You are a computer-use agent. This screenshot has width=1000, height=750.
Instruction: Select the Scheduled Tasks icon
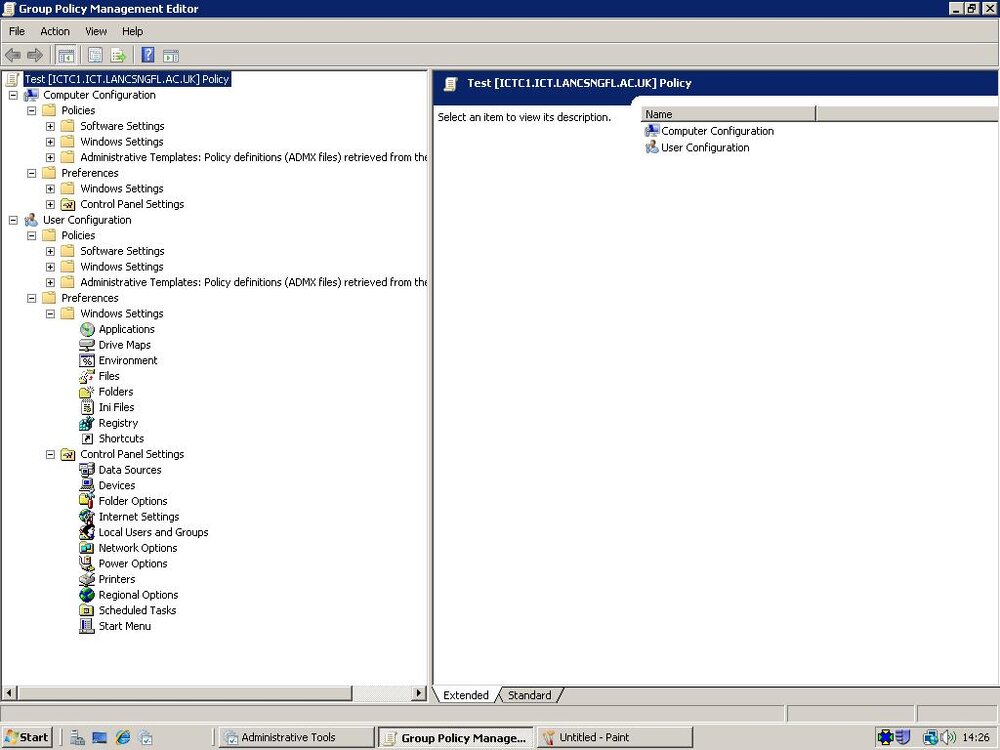[x=87, y=611]
